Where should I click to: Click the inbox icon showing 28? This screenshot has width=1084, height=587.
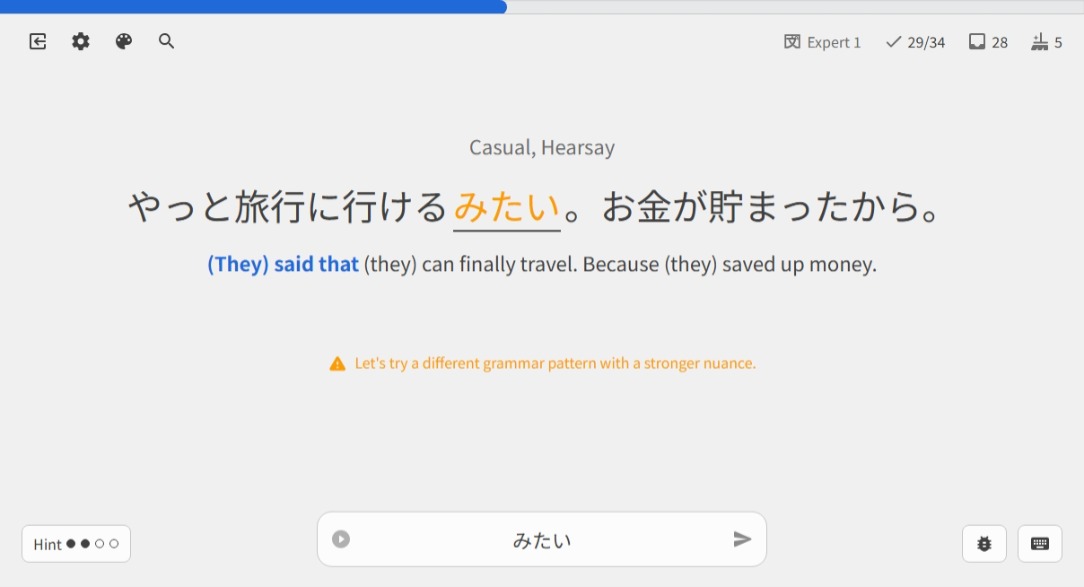[x=988, y=42]
